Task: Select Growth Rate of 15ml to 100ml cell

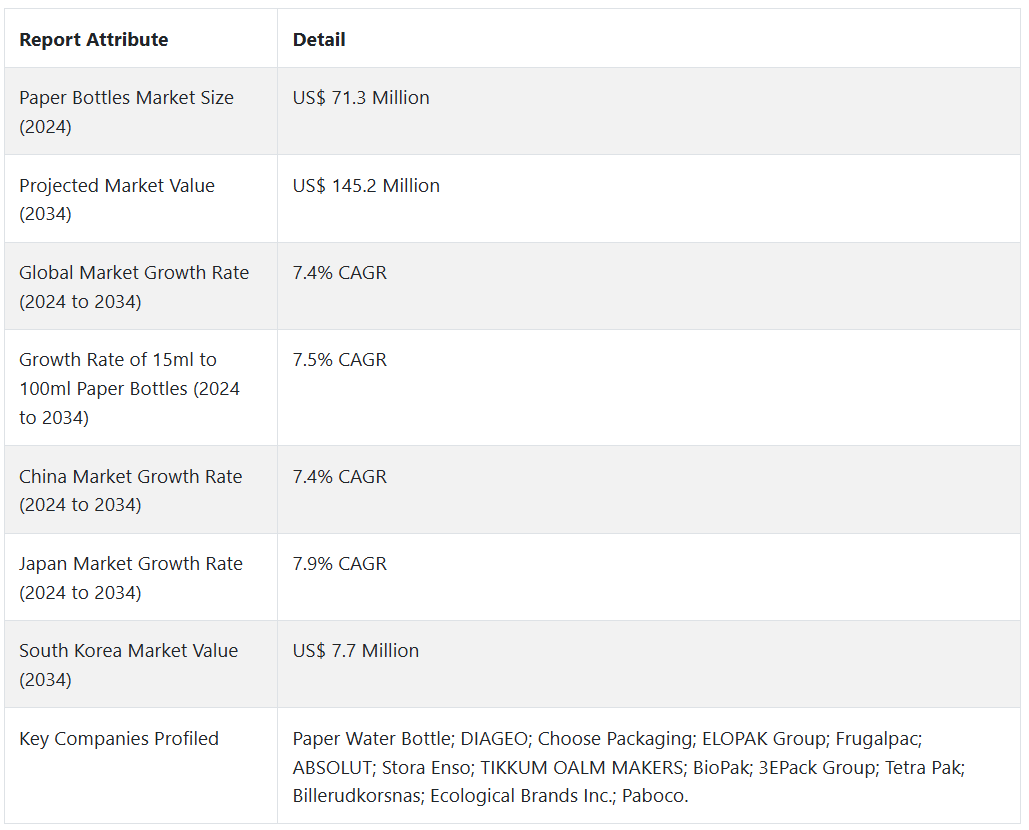Action: [140, 388]
